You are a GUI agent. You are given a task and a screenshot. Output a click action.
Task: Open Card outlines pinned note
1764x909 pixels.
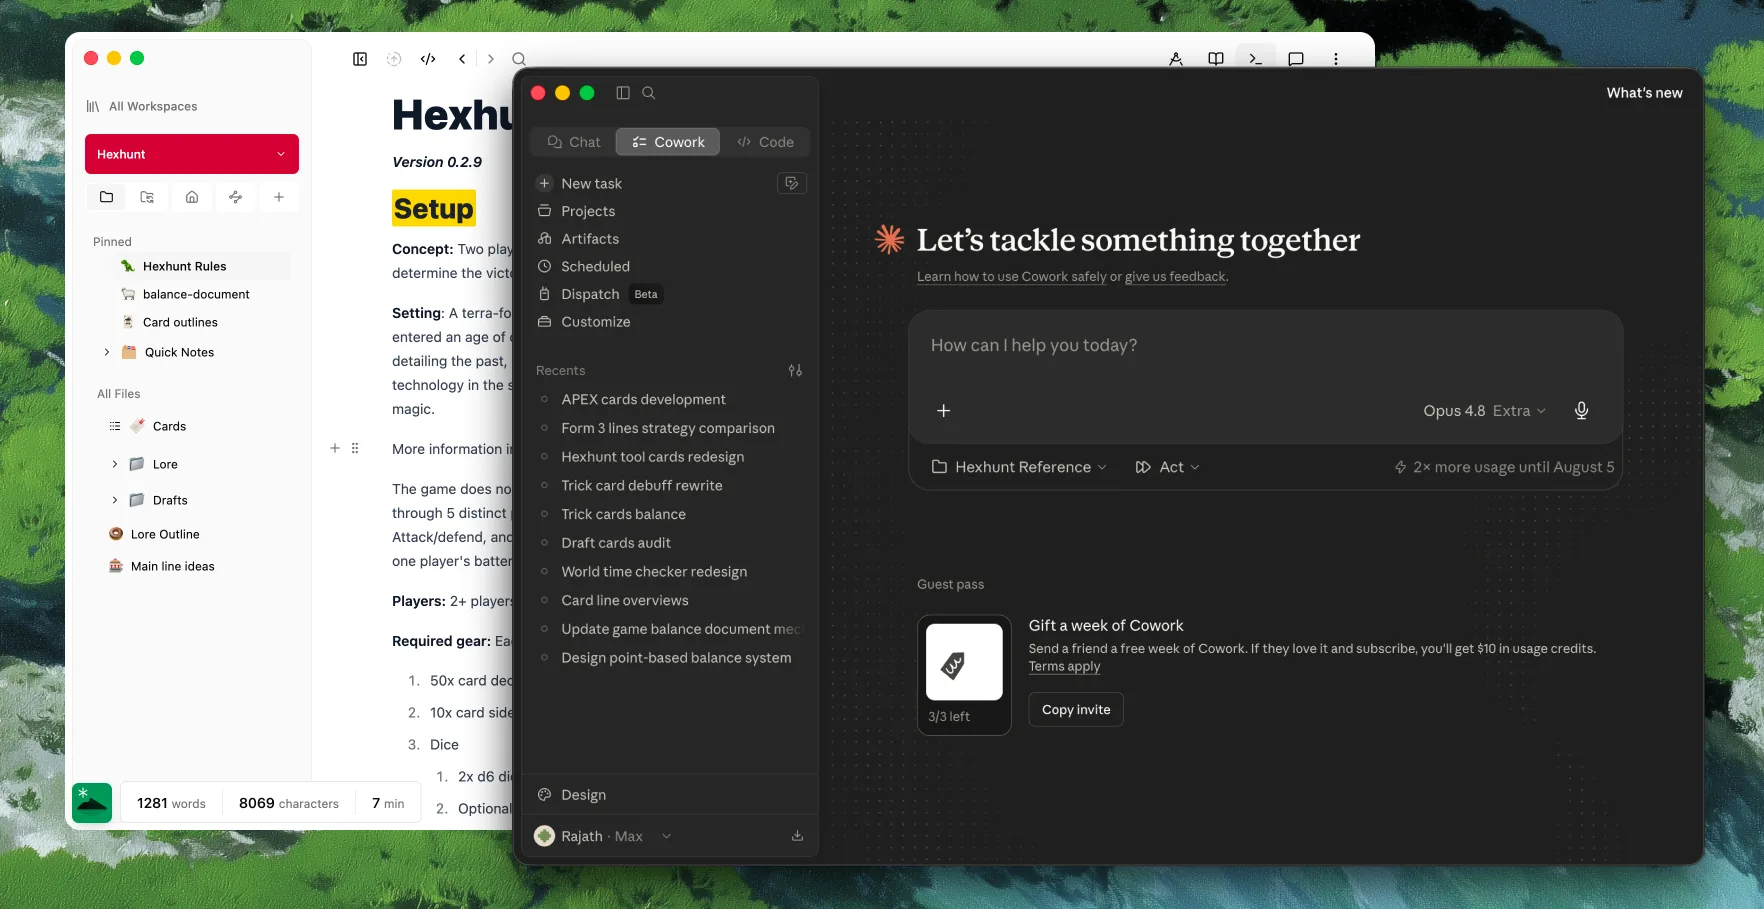180,322
